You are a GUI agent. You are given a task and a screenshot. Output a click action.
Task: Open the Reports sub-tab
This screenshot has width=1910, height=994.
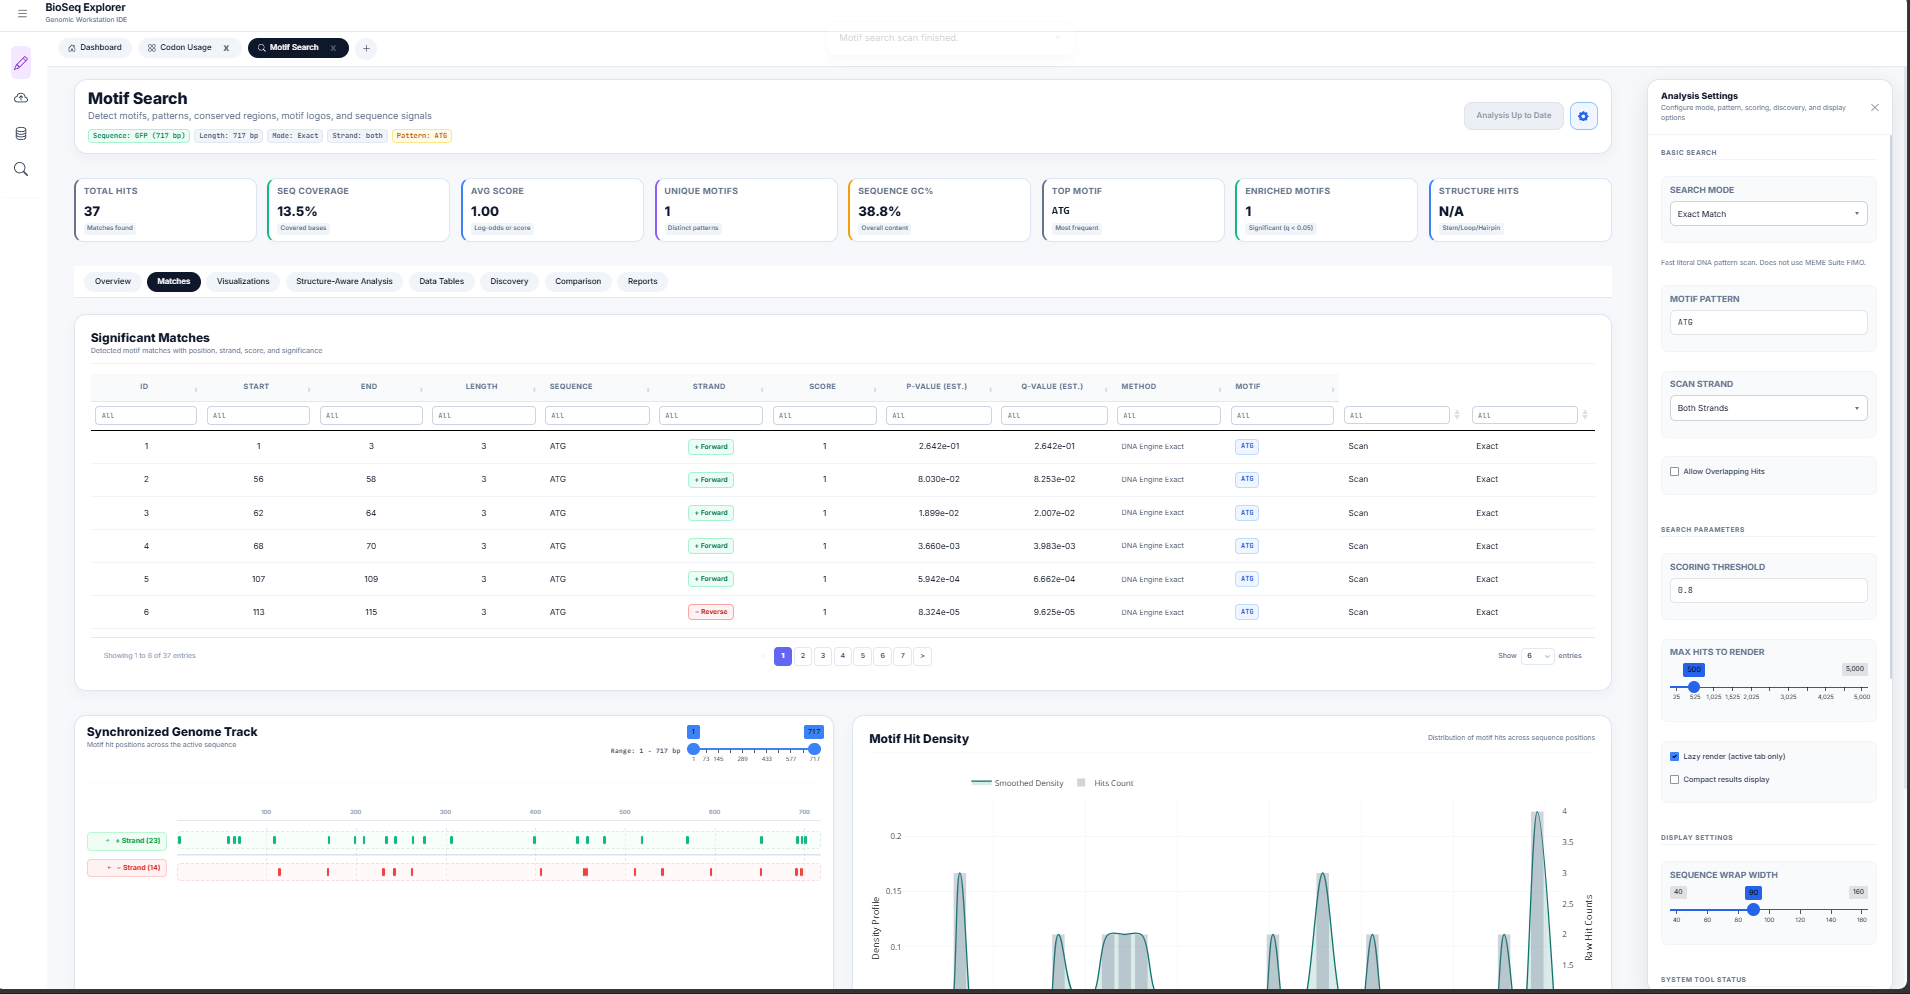click(642, 282)
